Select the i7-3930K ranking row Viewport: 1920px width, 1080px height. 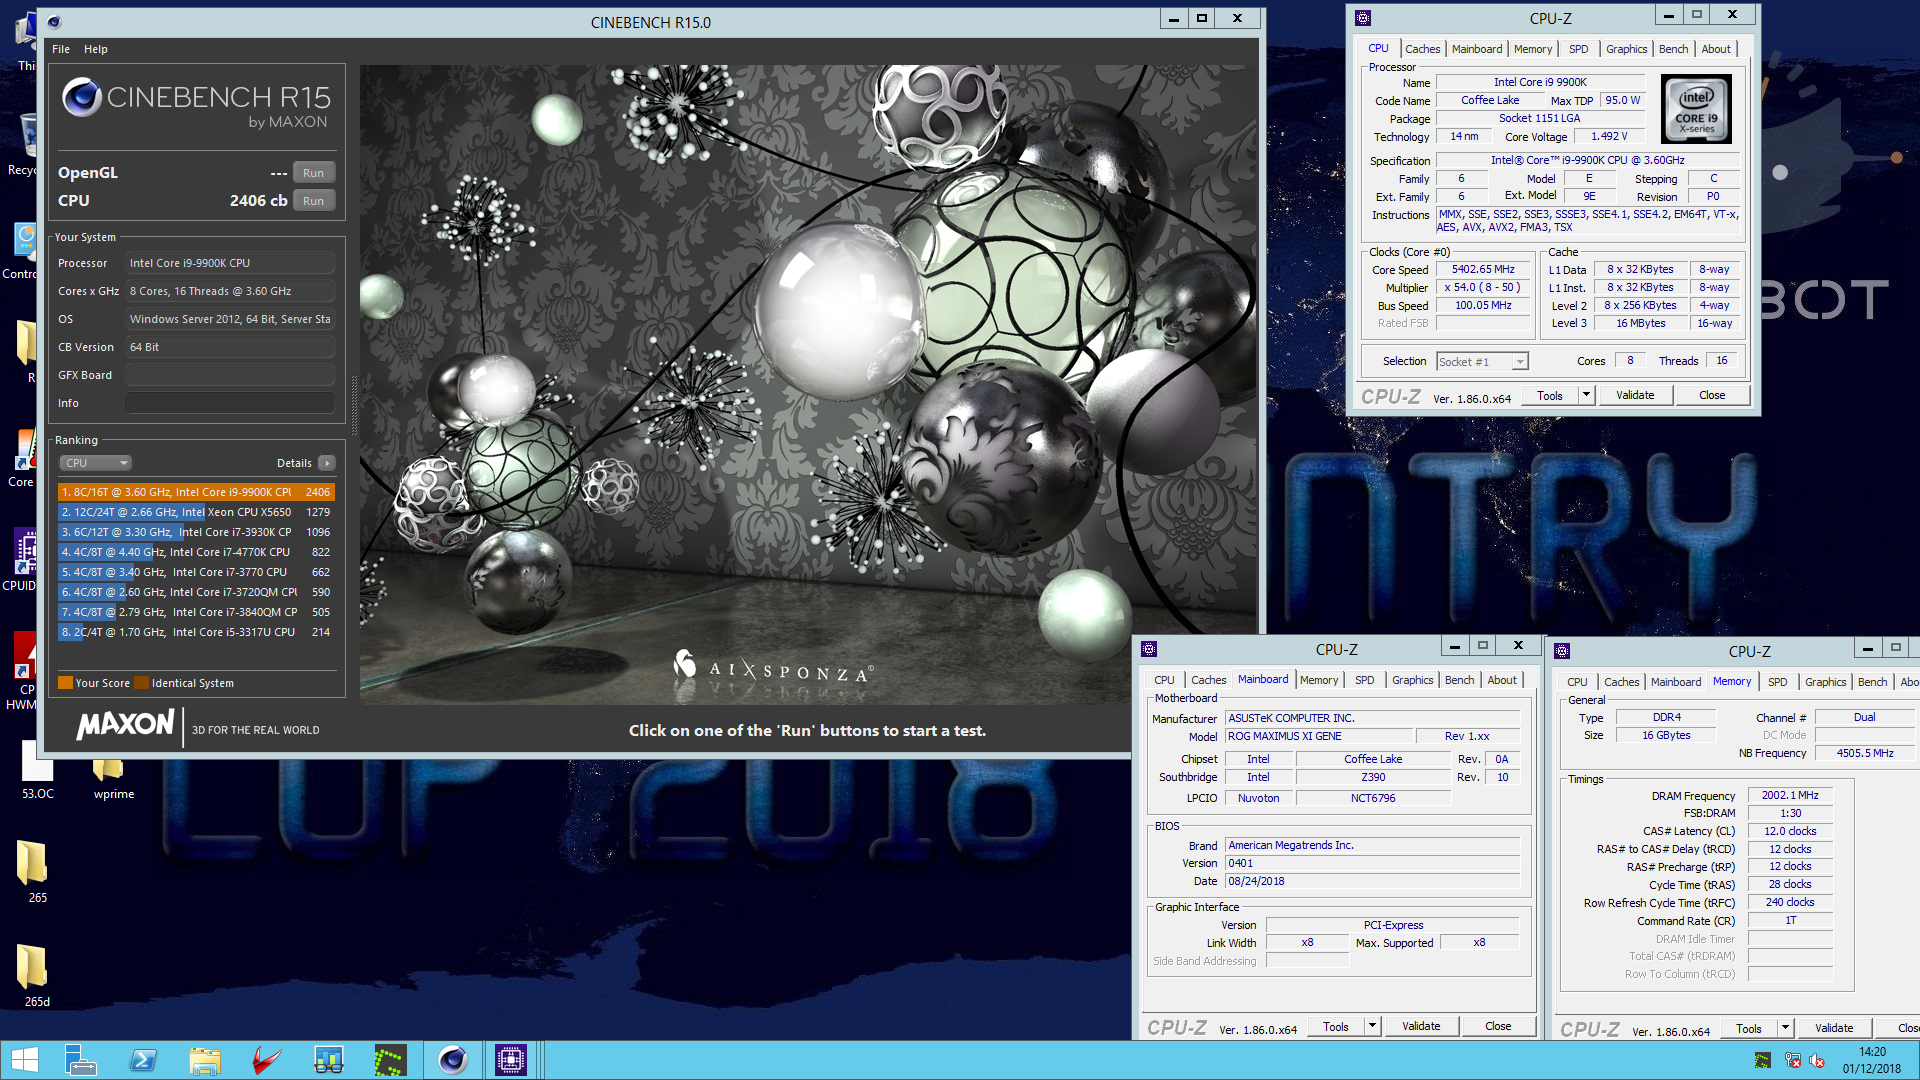coord(196,532)
